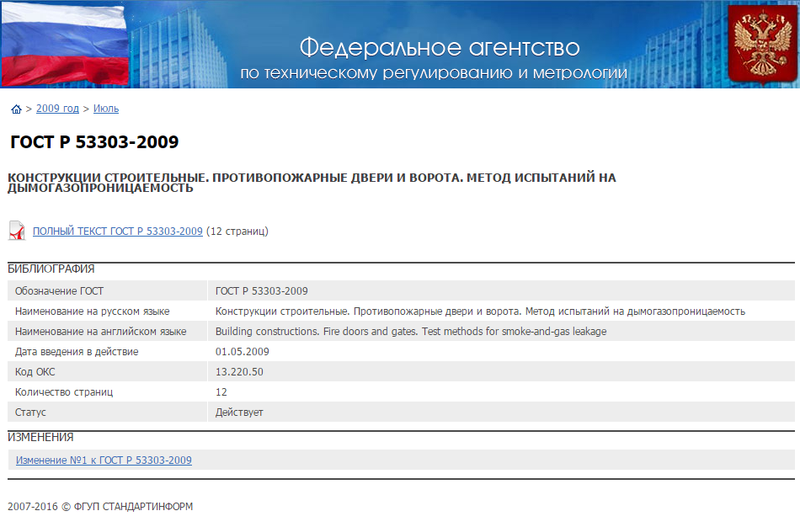This screenshot has height=527, width=800.
Task: Click the БИБЛИОГРАФИЯ section header
Action: pos(51,269)
